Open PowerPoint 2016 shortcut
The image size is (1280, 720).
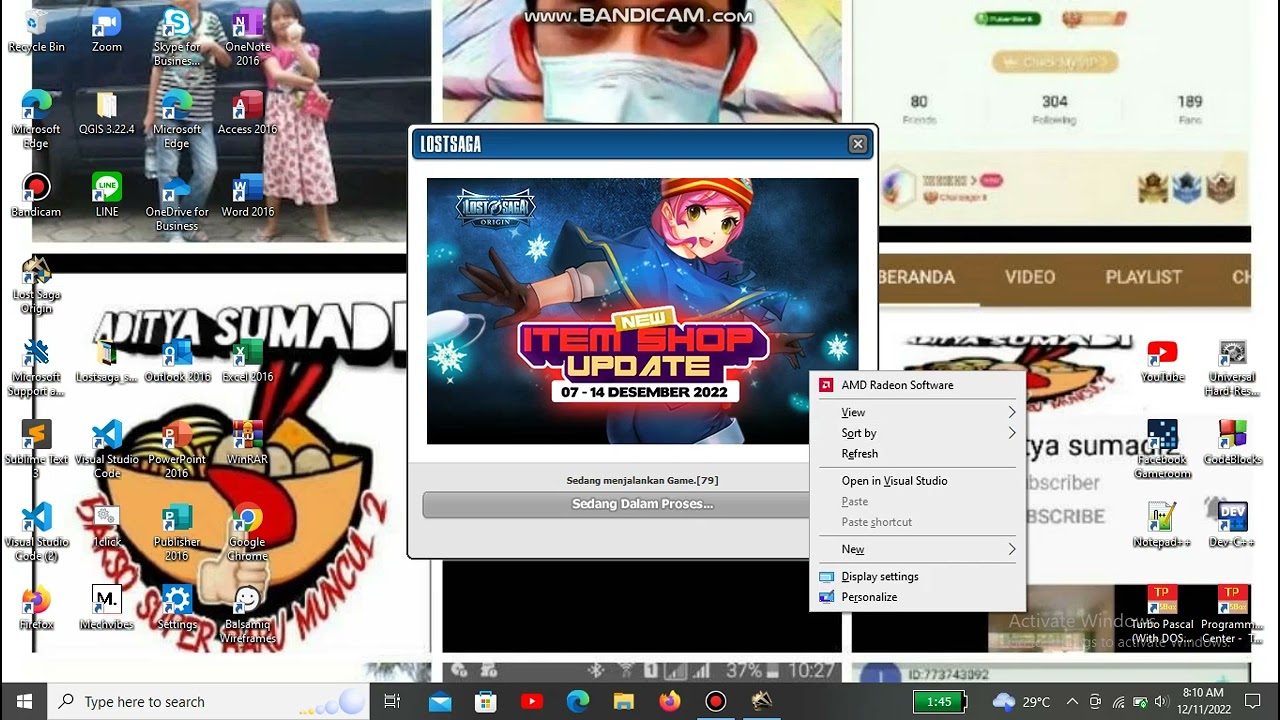177,449
